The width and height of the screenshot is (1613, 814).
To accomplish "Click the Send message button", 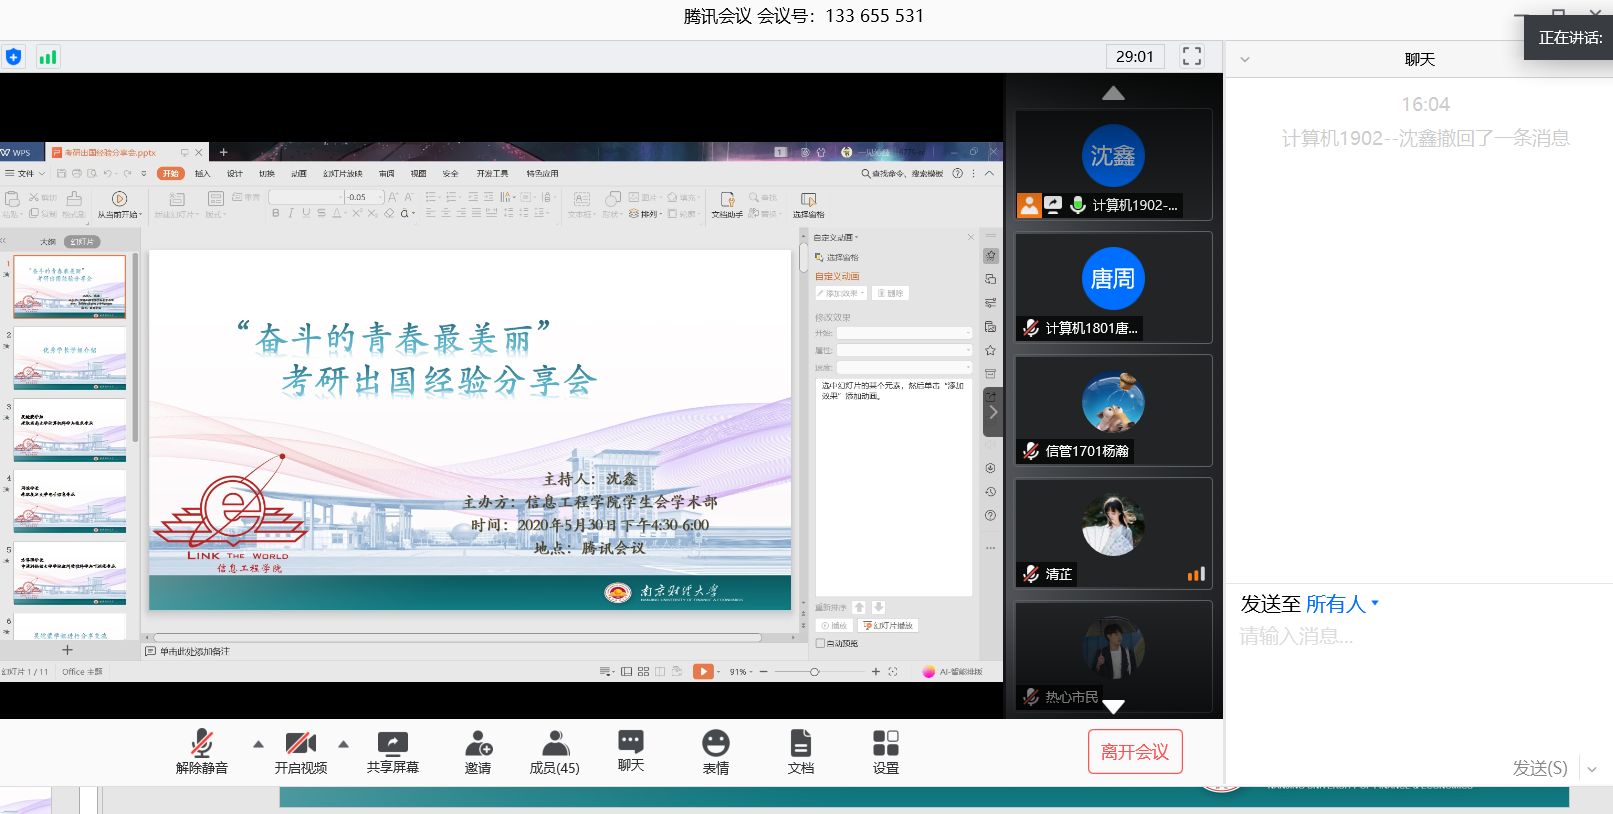I will [x=1539, y=768].
